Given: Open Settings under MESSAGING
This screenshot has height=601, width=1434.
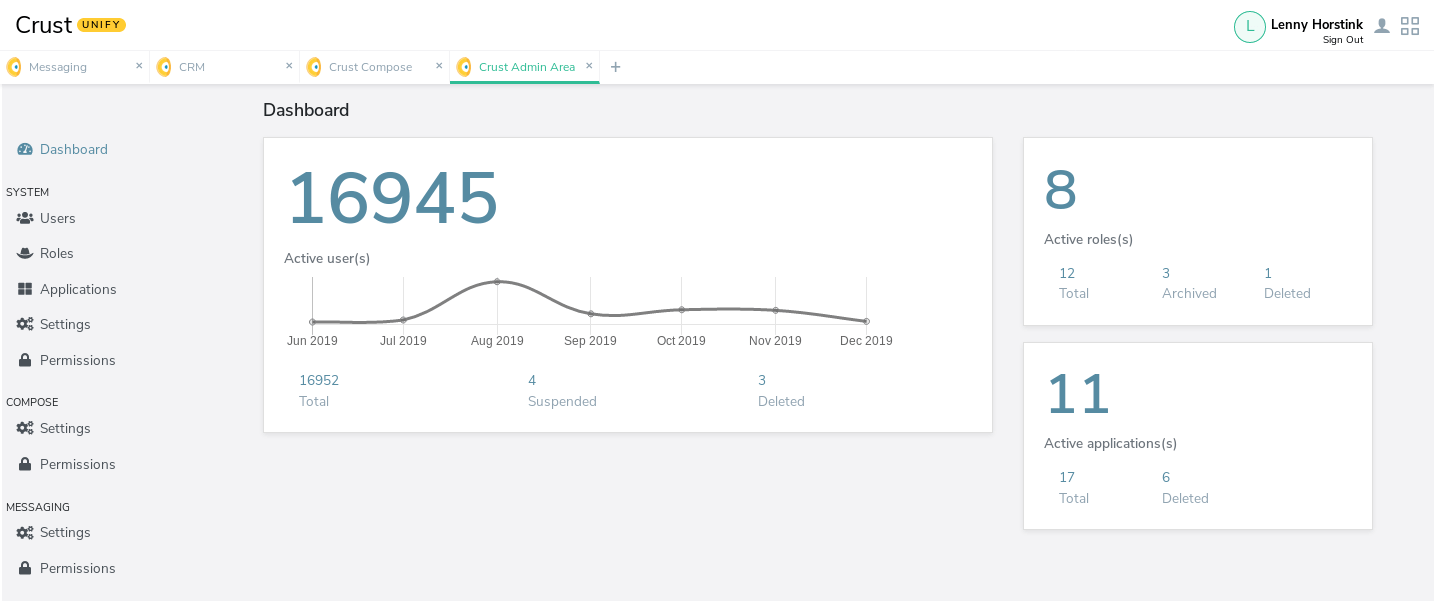Looking at the screenshot, I should (65, 532).
